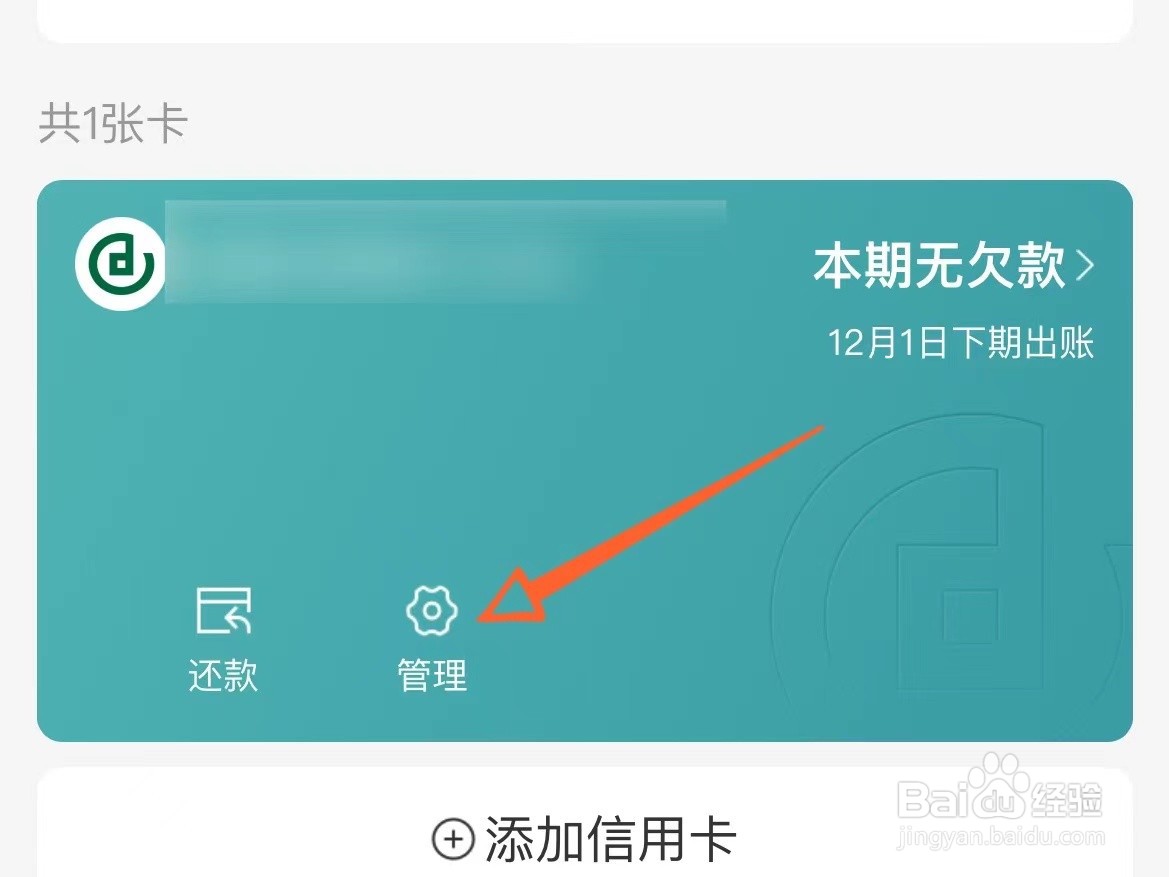Select the 还款 label
Viewport: 1169px width, 877px height.
coord(224,676)
